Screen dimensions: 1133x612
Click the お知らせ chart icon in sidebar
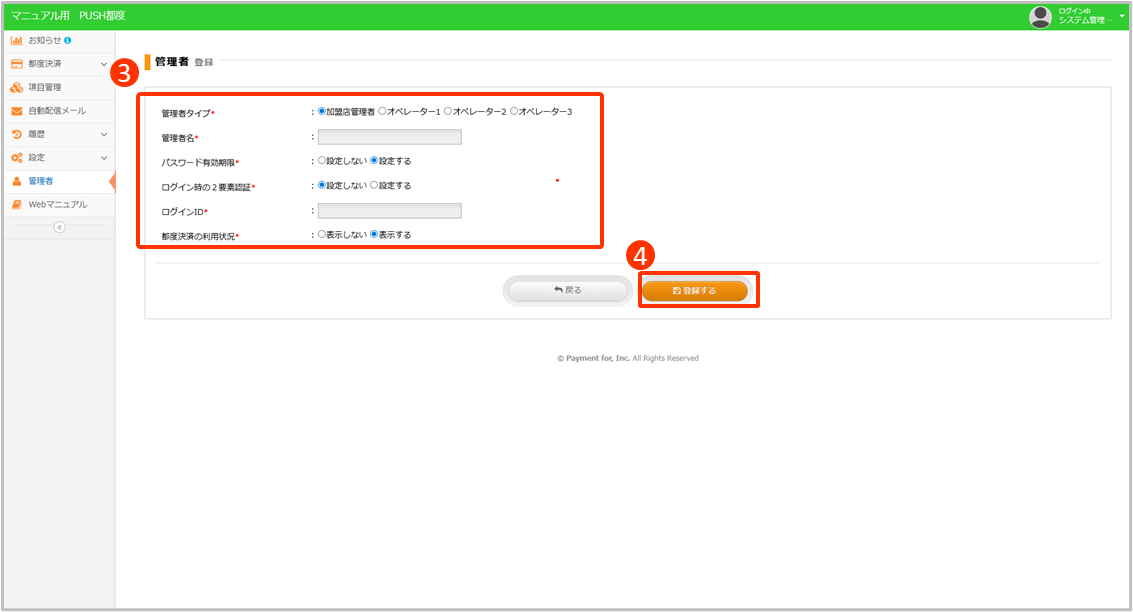(x=17, y=40)
